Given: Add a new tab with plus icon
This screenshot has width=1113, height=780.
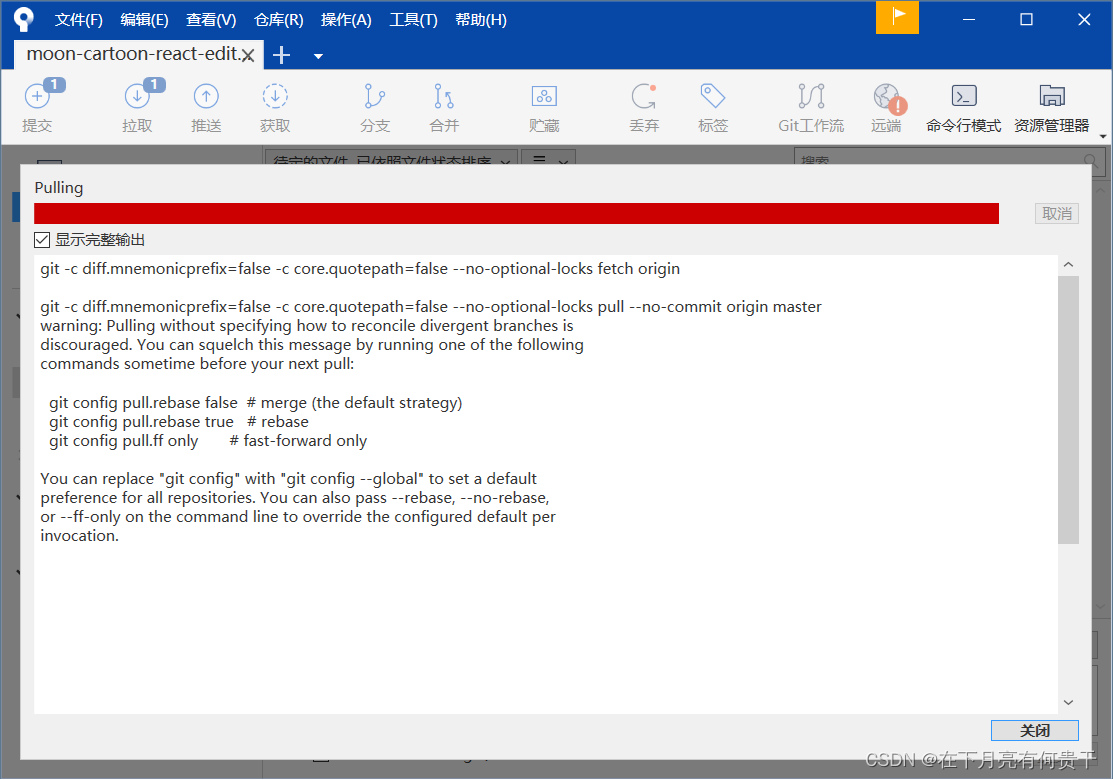Looking at the screenshot, I should (281, 55).
